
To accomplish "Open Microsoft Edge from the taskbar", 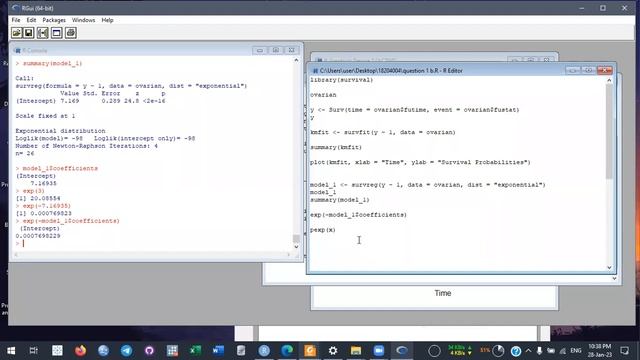I will (x=287, y=351).
